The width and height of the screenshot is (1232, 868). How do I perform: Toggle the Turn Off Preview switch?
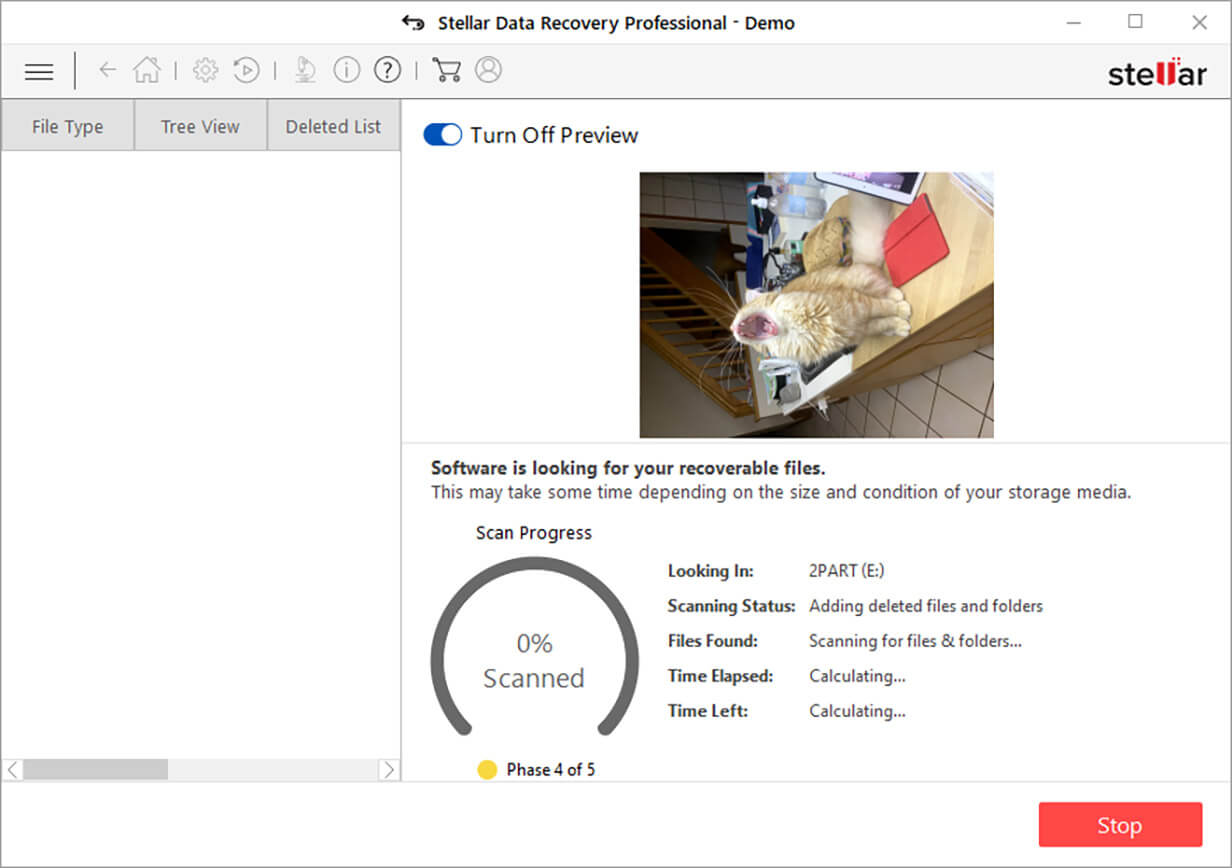click(x=442, y=135)
